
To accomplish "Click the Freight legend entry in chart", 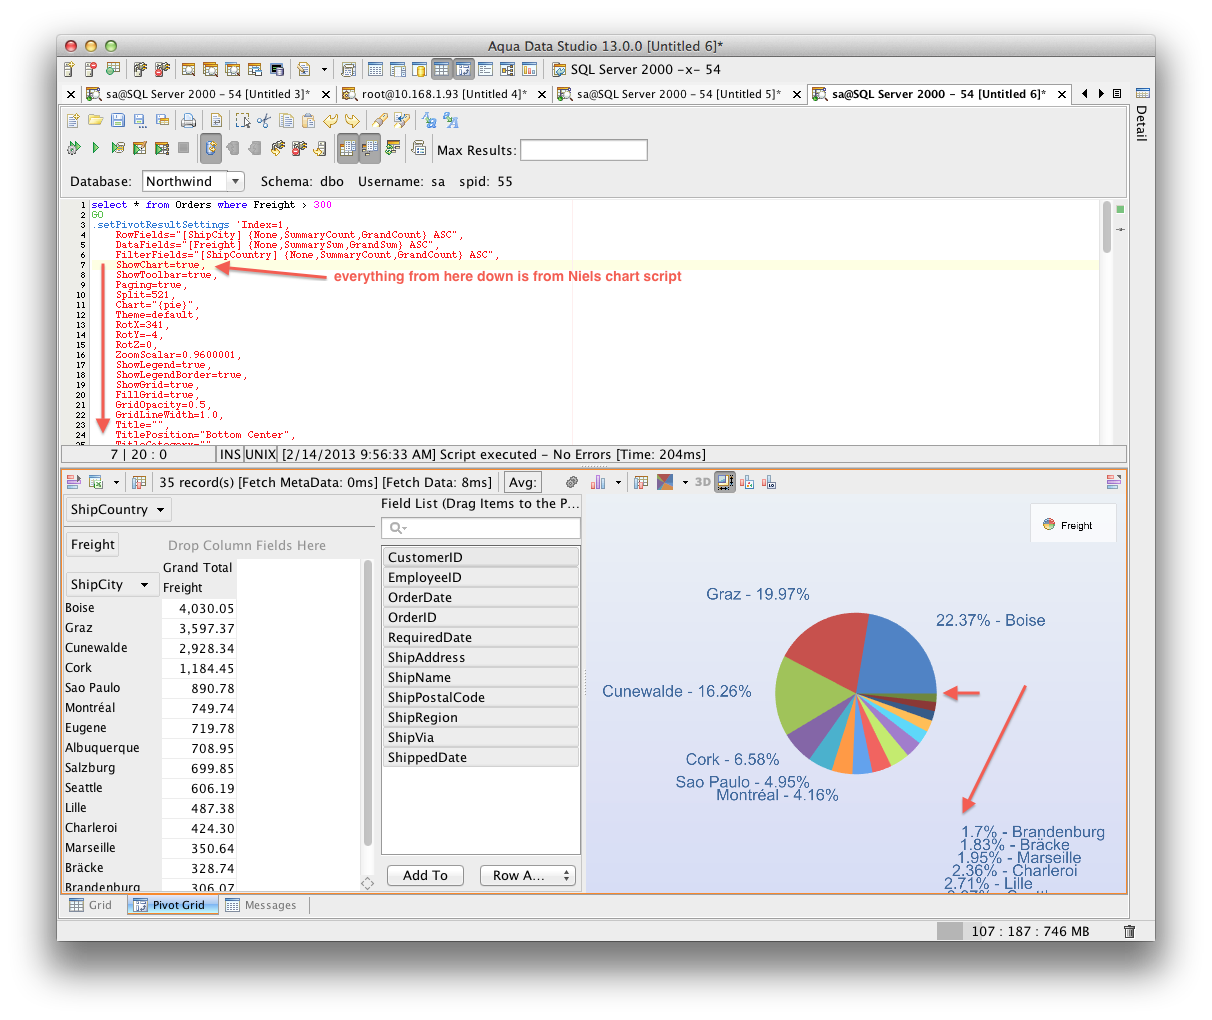I will coord(1068,525).
